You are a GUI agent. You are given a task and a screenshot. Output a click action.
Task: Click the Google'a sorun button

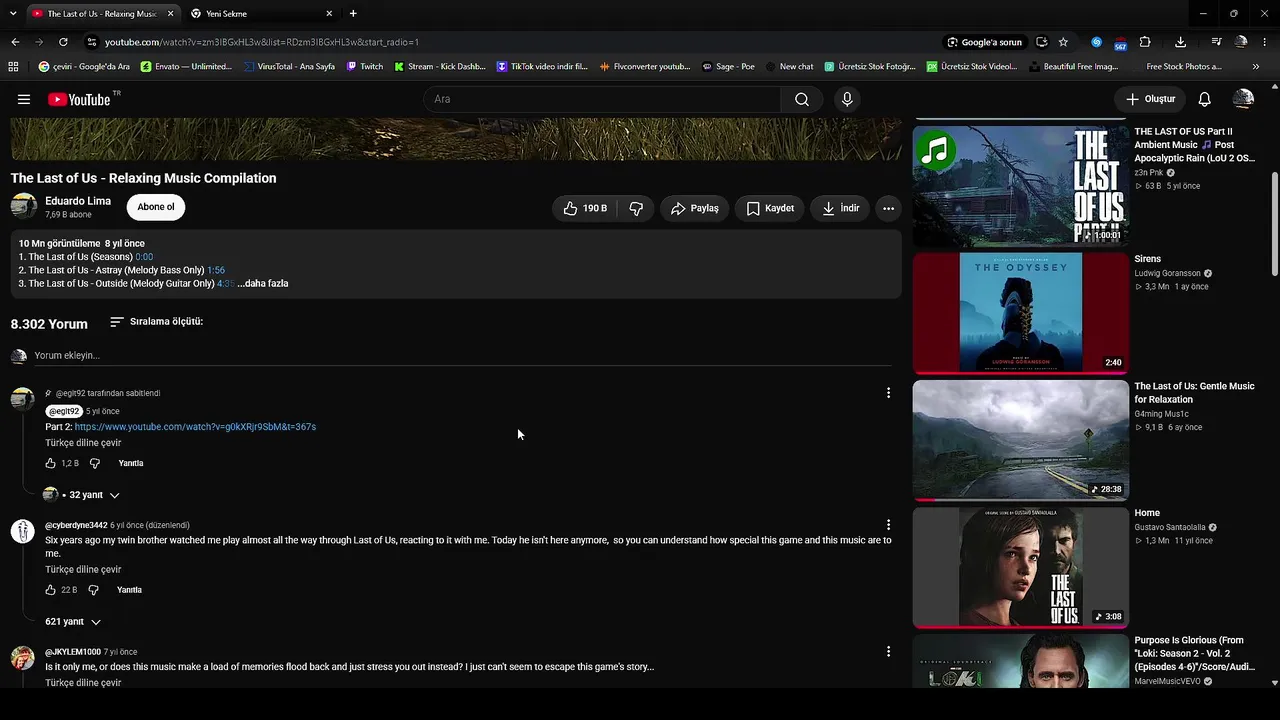[985, 42]
